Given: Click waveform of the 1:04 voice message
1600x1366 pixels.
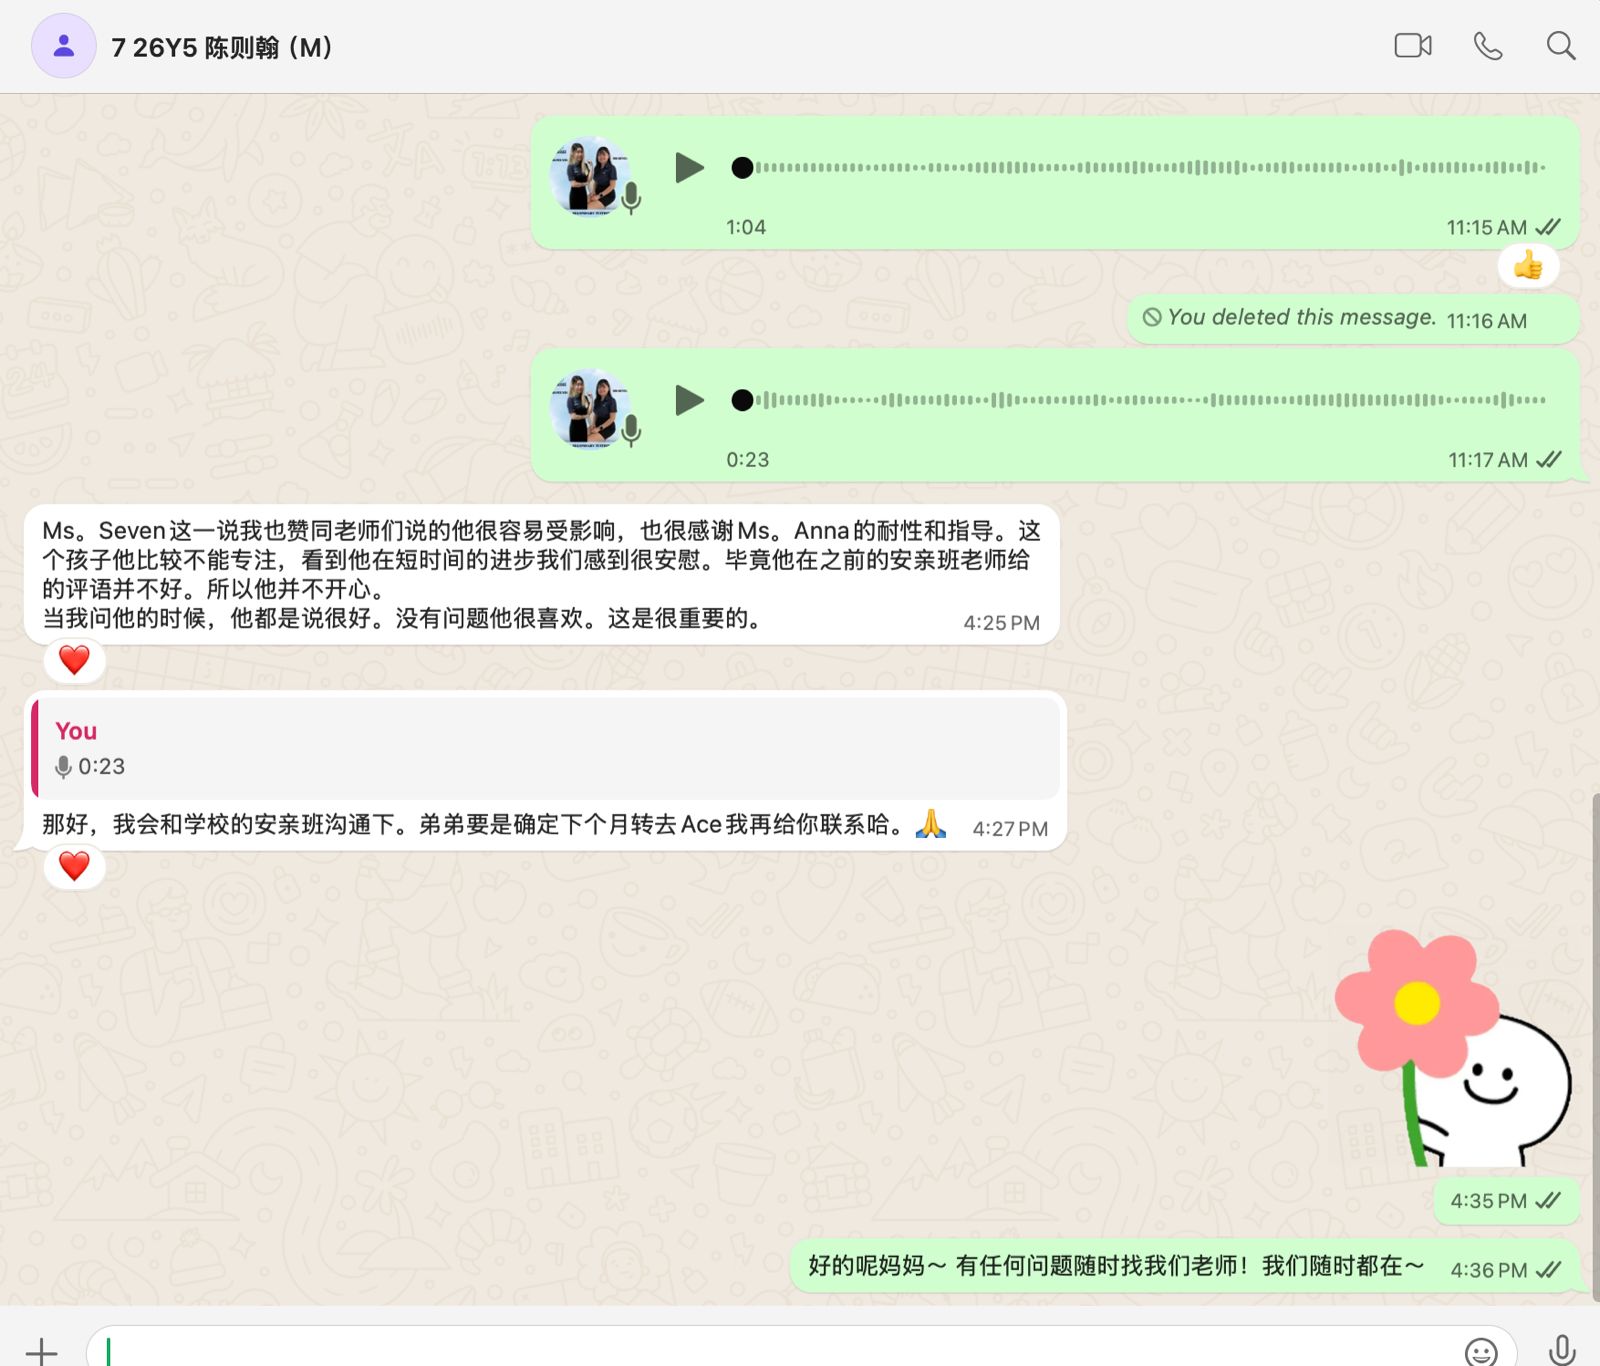Looking at the screenshot, I should point(1150,167).
